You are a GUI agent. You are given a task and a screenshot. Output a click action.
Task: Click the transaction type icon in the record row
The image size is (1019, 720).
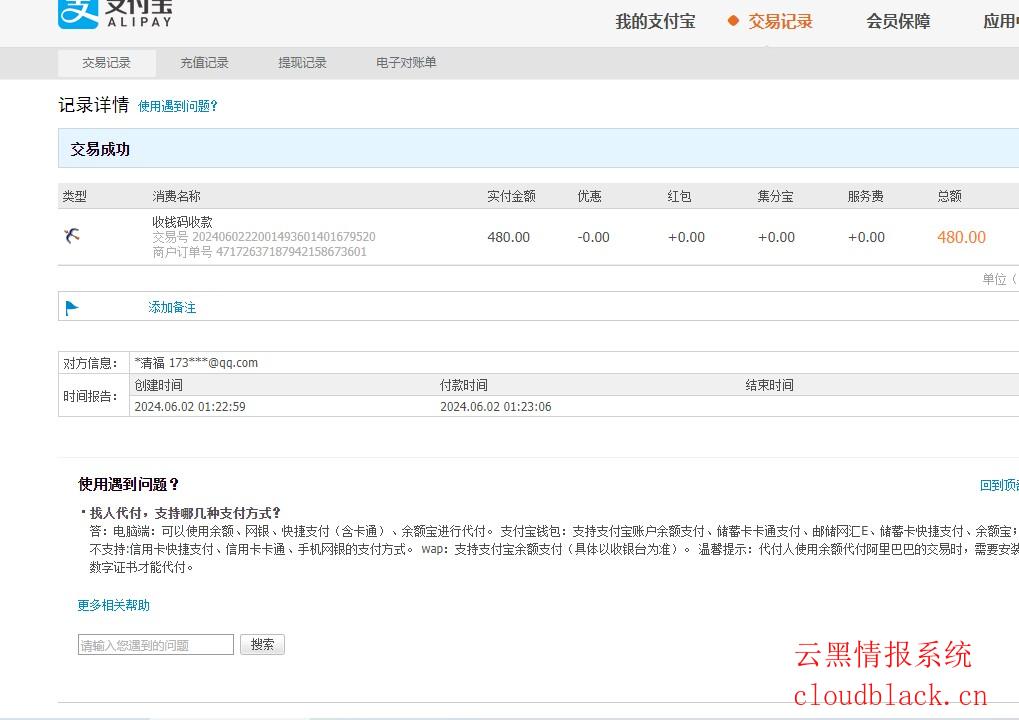(x=71, y=236)
